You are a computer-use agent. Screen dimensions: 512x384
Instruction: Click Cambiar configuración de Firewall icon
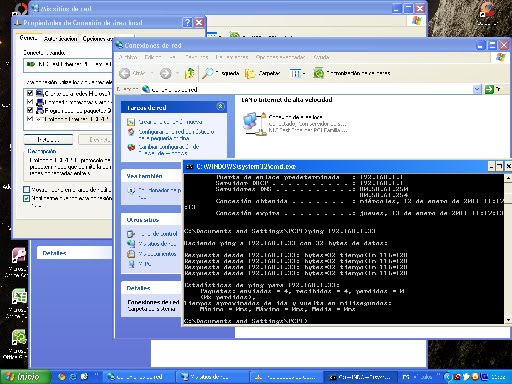(131, 147)
